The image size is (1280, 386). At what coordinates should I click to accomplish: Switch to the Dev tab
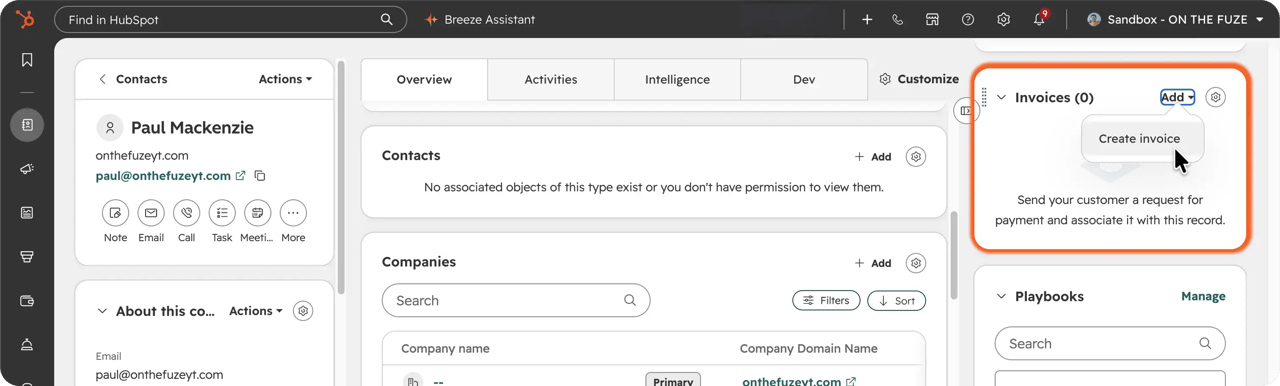[x=804, y=79]
